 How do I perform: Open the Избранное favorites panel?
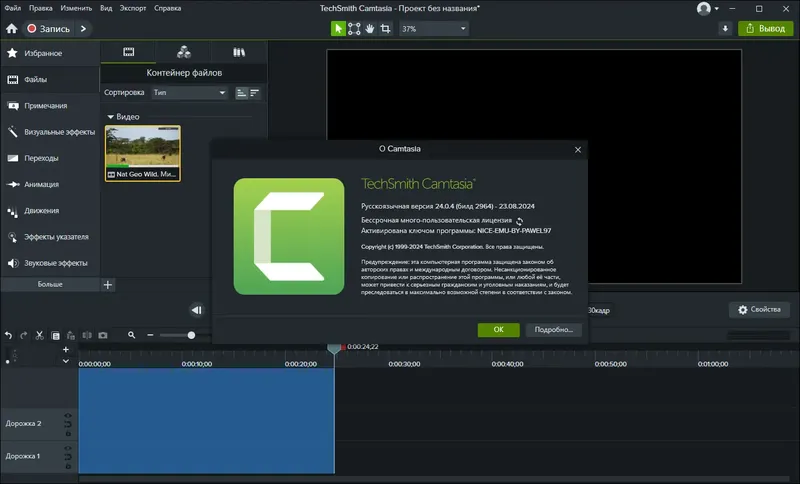pos(49,53)
